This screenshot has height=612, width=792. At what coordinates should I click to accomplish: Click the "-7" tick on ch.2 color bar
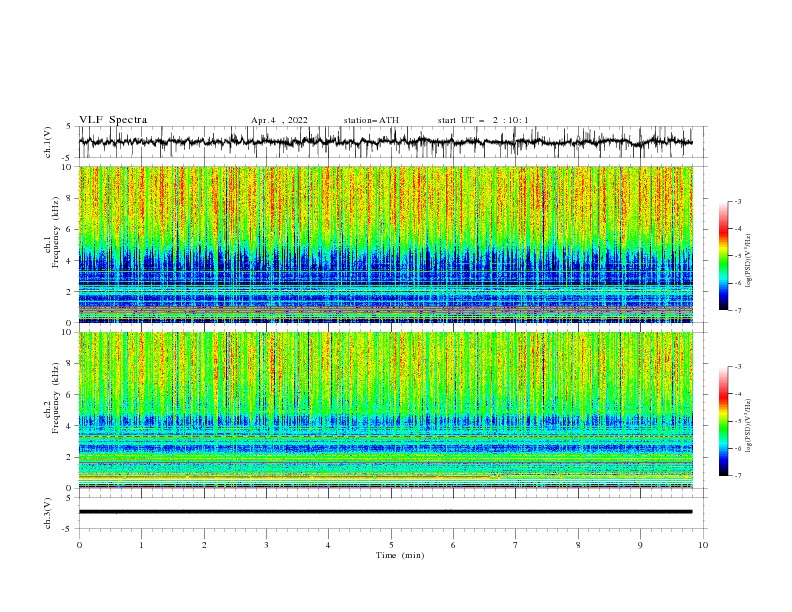[738, 475]
